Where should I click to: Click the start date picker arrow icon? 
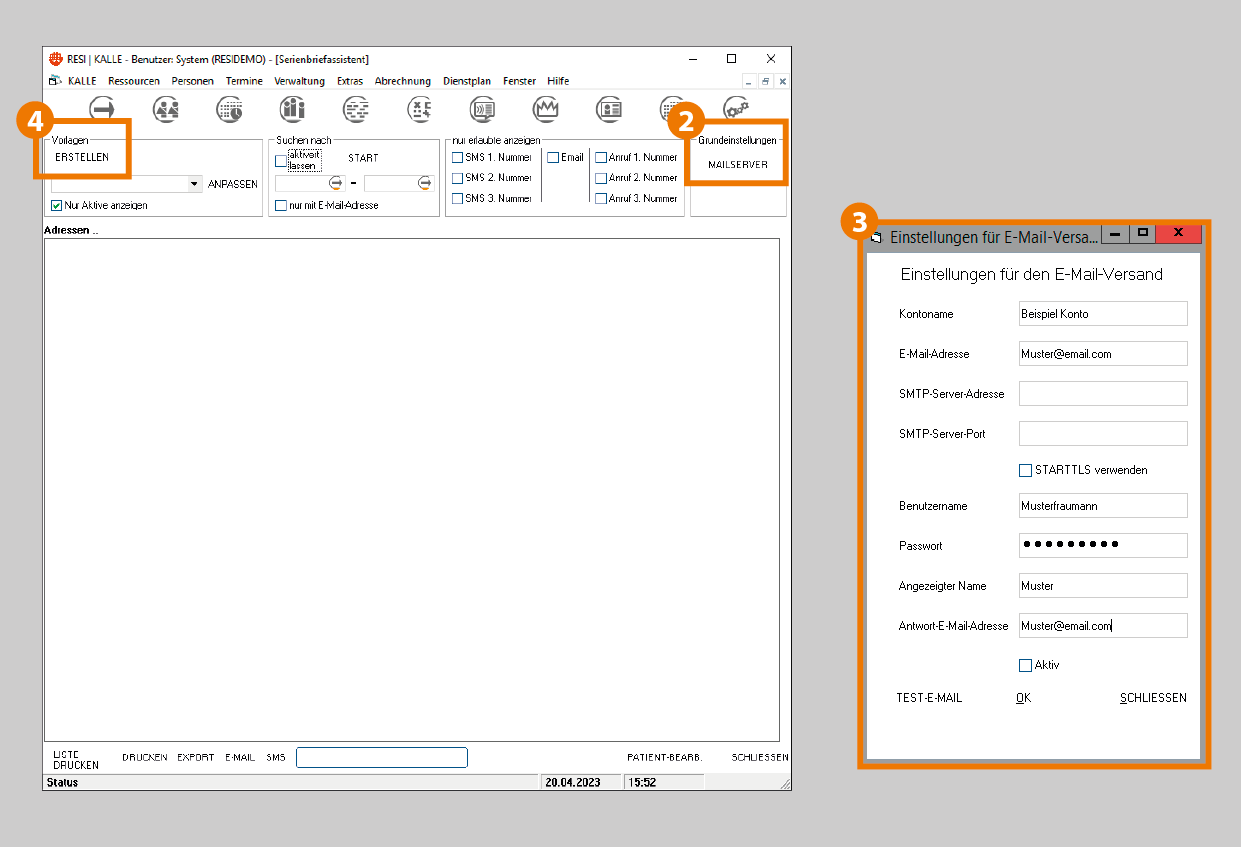(x=336, y=184)
